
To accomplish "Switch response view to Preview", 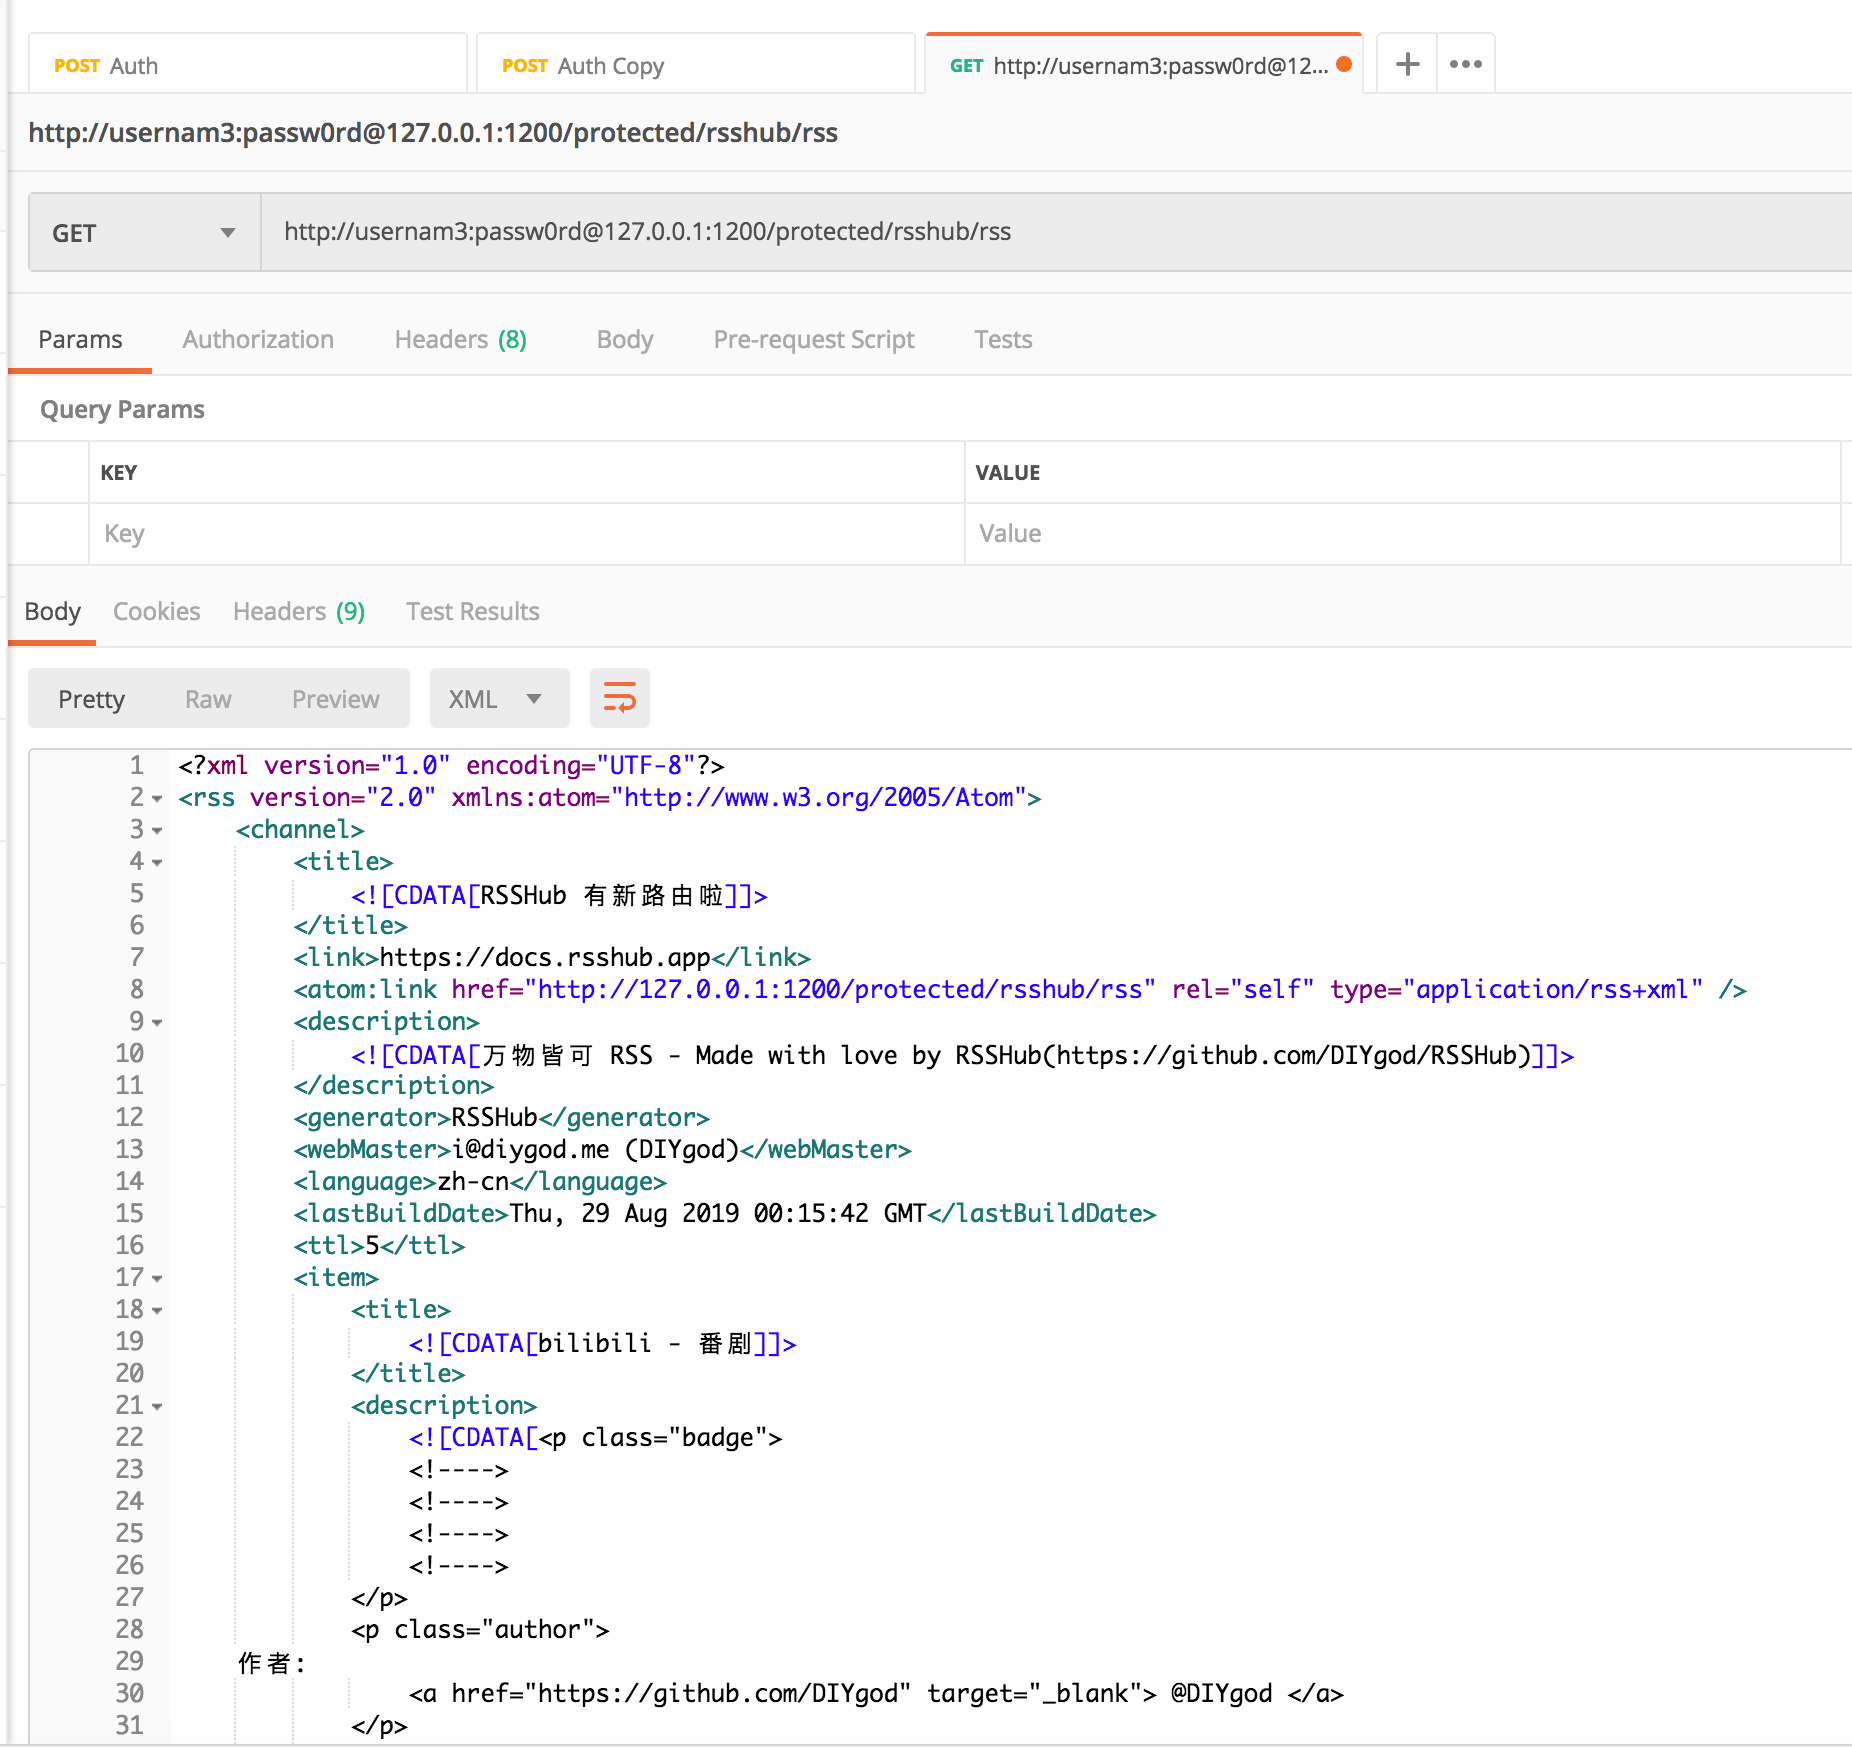I will click(335, 699).
